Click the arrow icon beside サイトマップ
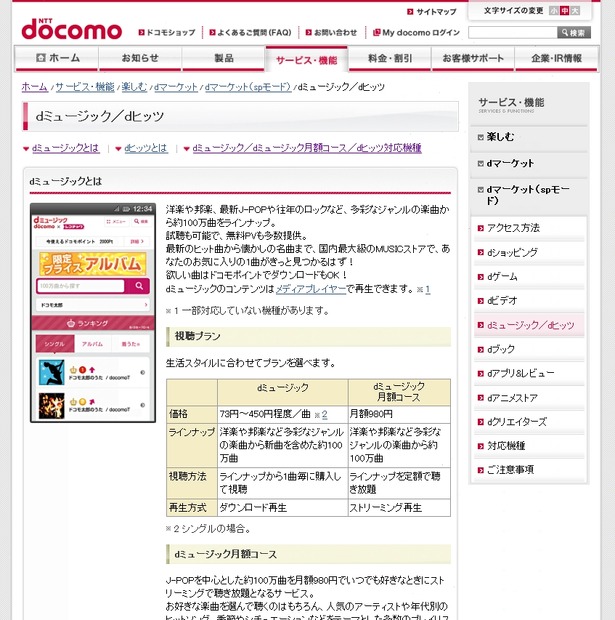 tap(410, 12)
